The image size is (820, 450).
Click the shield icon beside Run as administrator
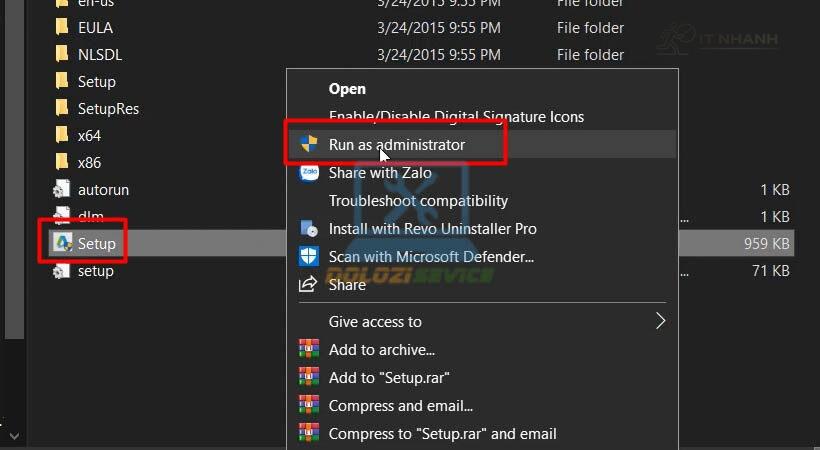point(309,145)
